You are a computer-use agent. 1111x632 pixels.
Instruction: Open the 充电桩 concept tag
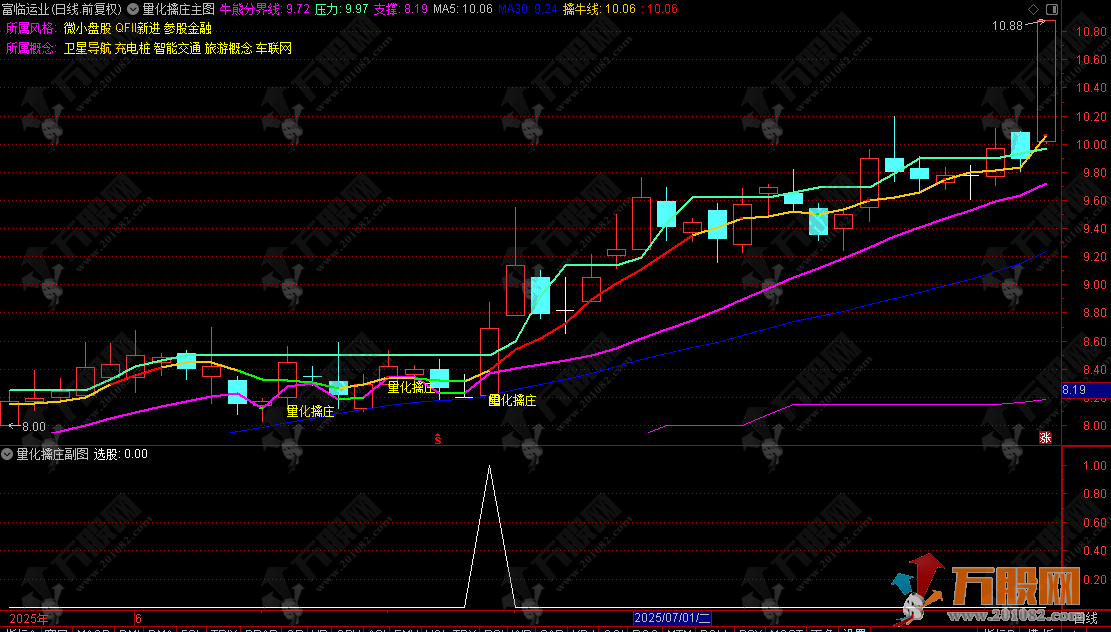point(132,48)
